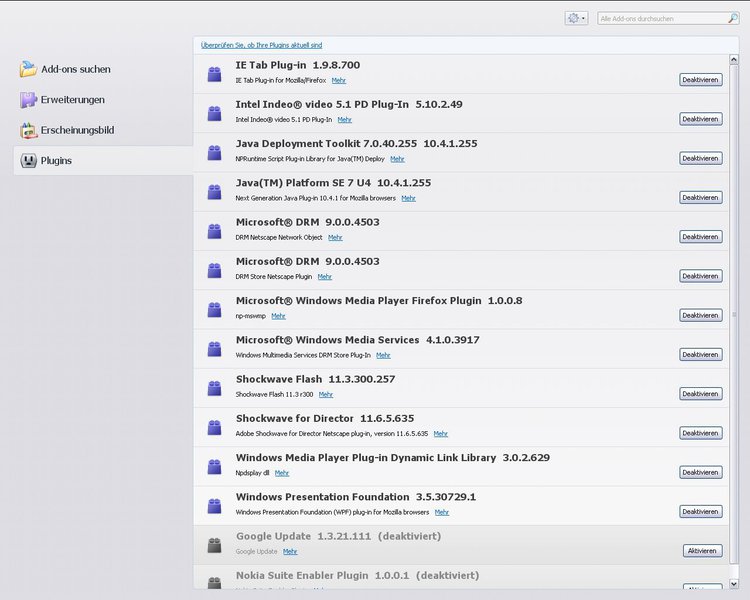750x600 pixels.
Task: Deactivate Windows Media Player Plug-in Dynamic Link Library
Action: [x=701, y=472]
